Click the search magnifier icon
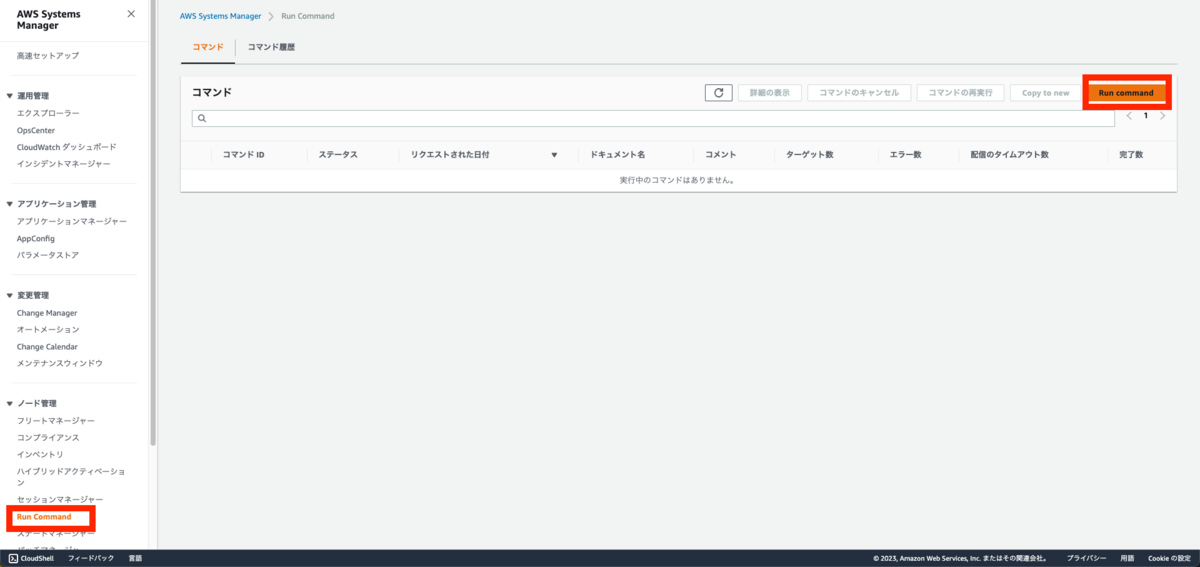Image resolution: width=1200 pixels, height=567 pixels. pos(201,118)
